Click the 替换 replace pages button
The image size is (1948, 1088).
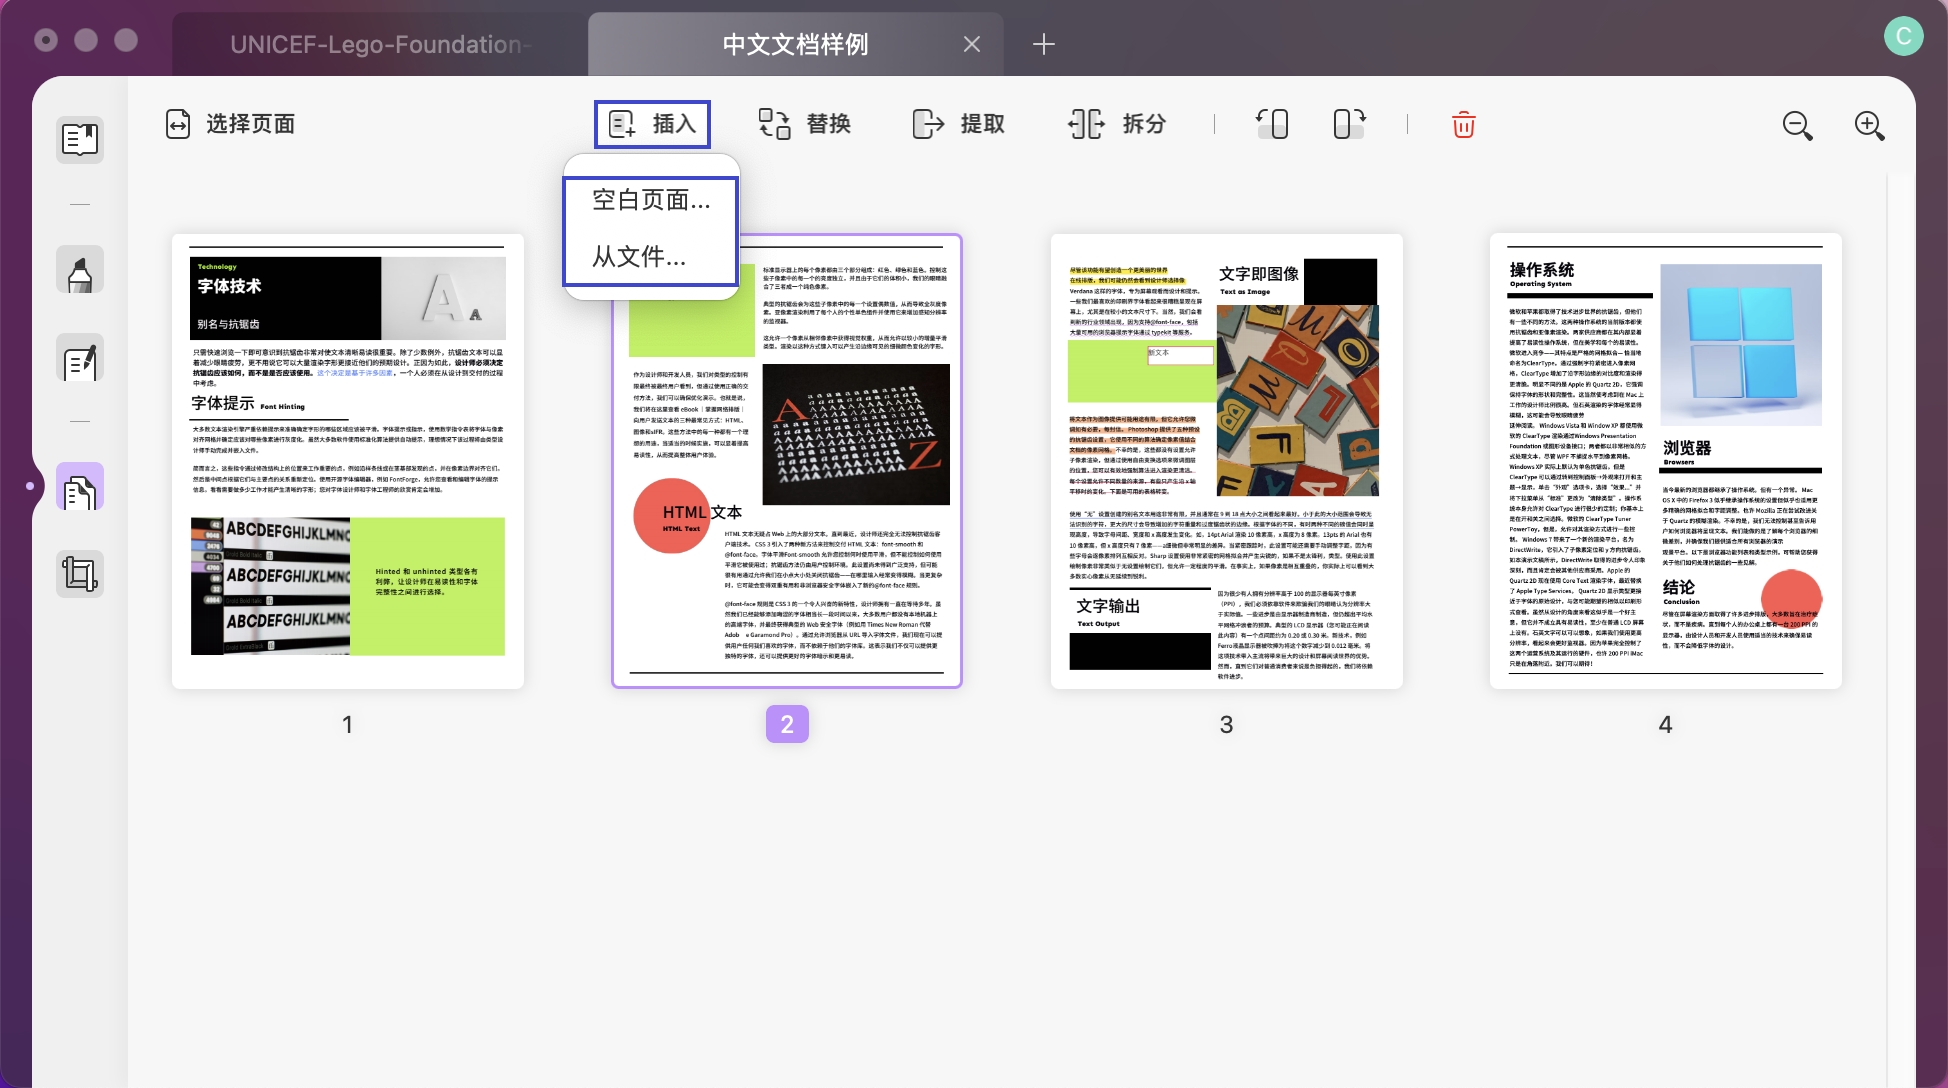804,124
